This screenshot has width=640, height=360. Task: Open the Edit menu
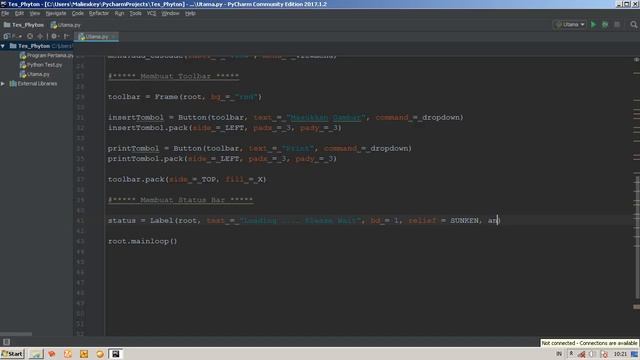point(19,13)
